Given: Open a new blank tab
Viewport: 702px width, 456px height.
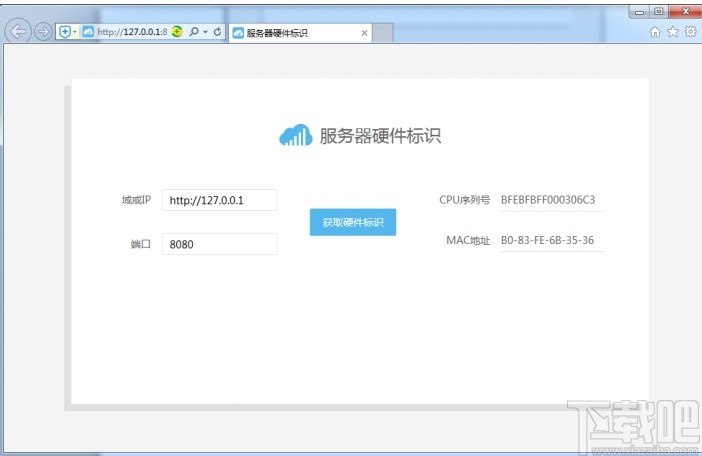Looking at the screenshot, I should (383, 33).
